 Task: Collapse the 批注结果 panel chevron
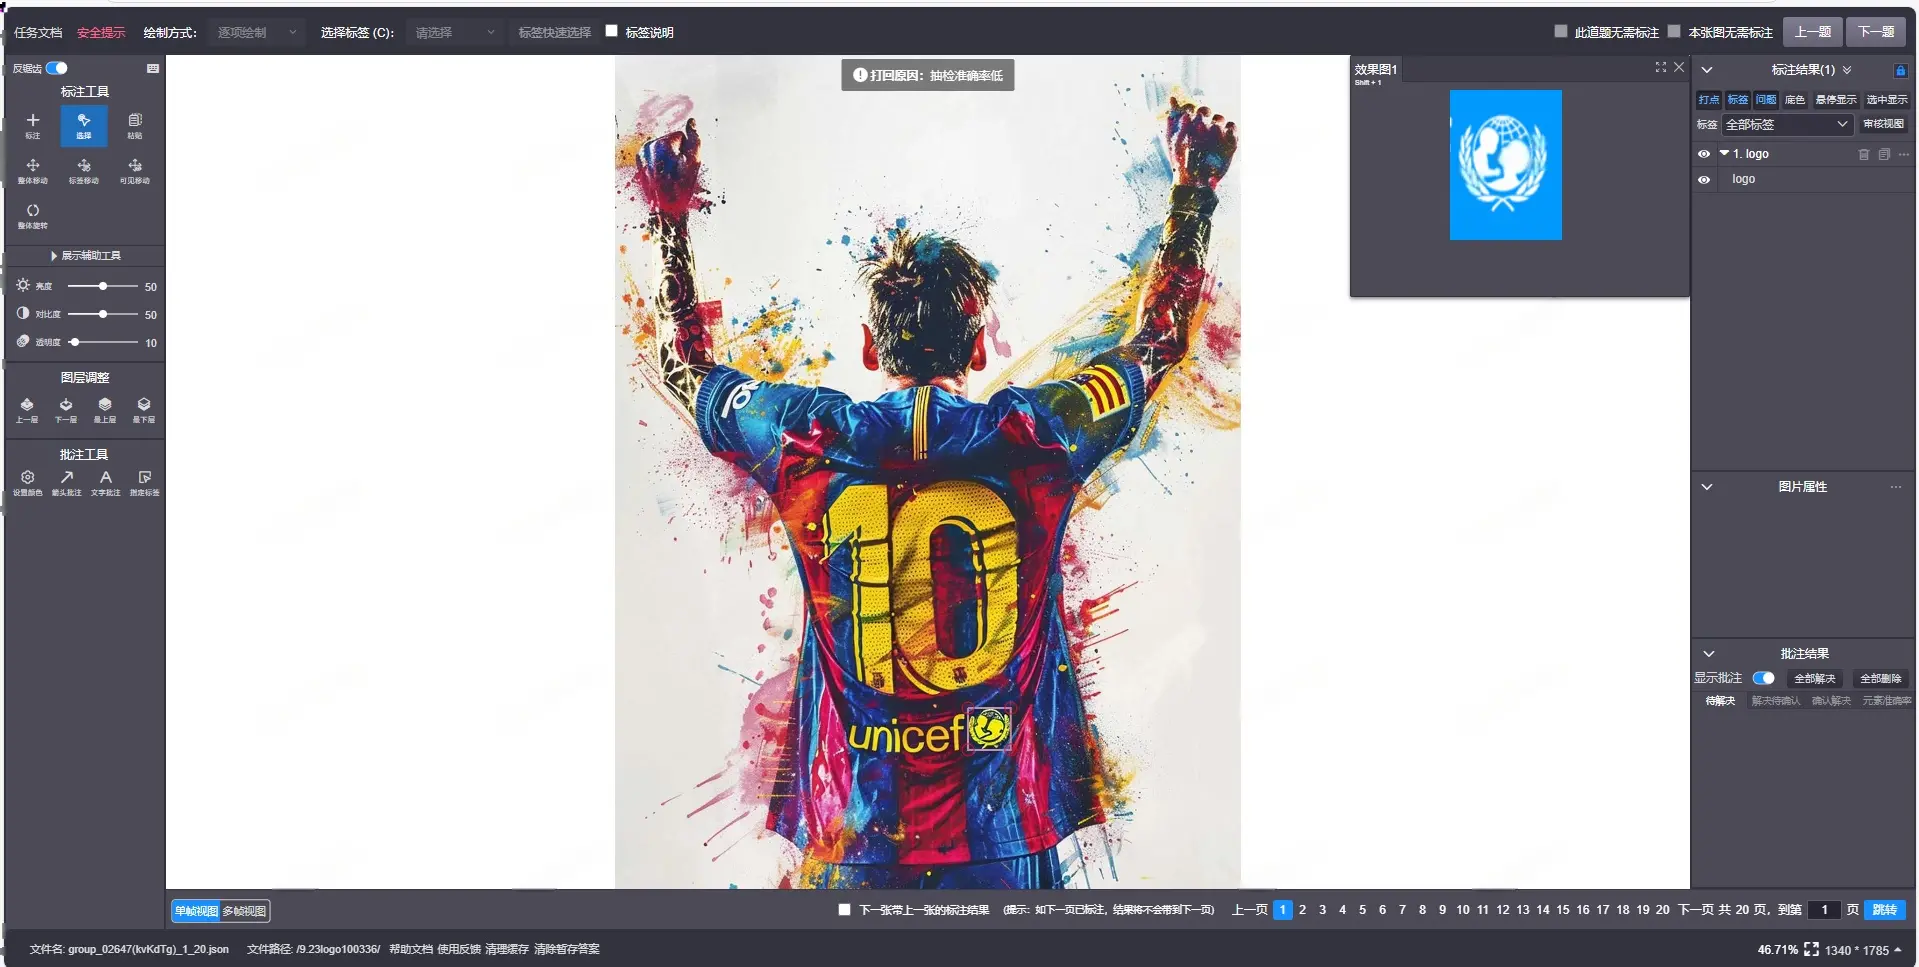click(1709, 654)
